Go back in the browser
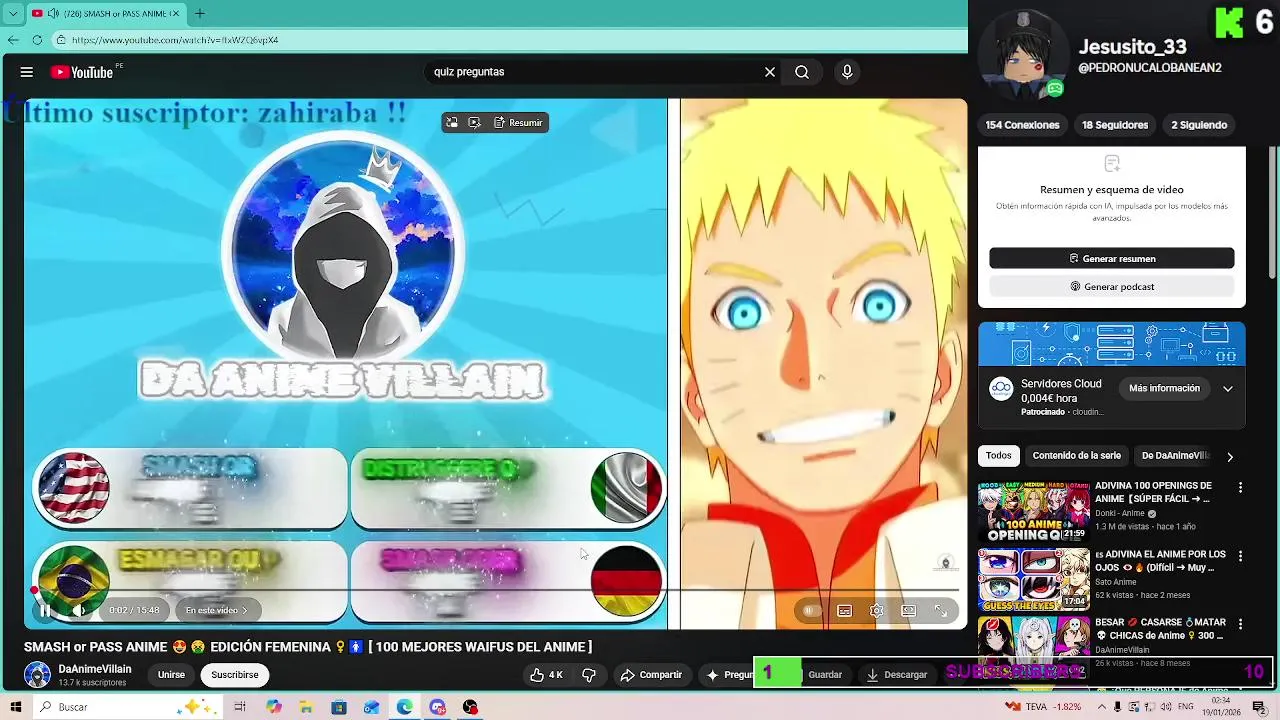1280x720 pixels. [13, 40]
